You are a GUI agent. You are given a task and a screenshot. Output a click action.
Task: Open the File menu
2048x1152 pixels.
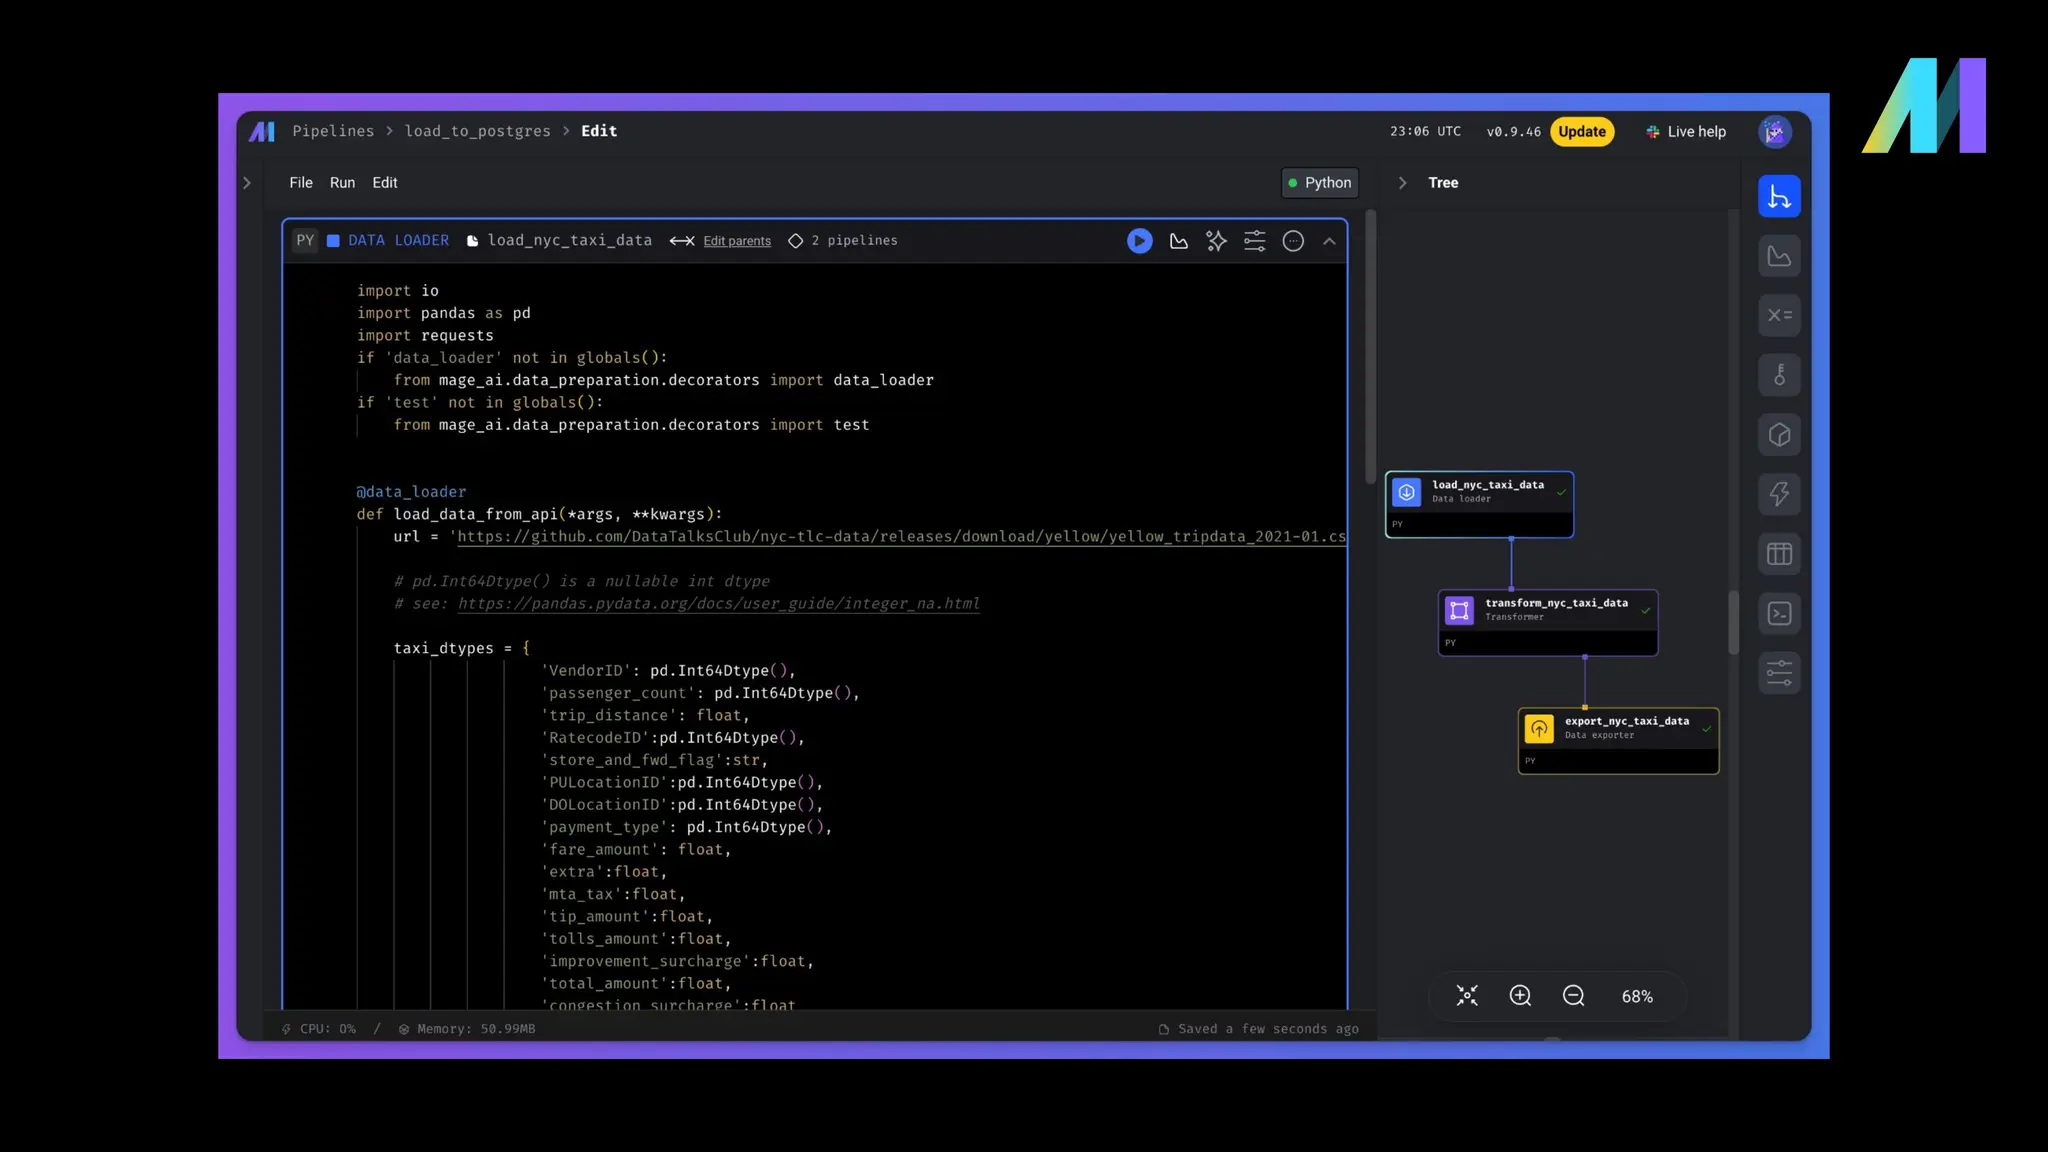tap(301, 183)
